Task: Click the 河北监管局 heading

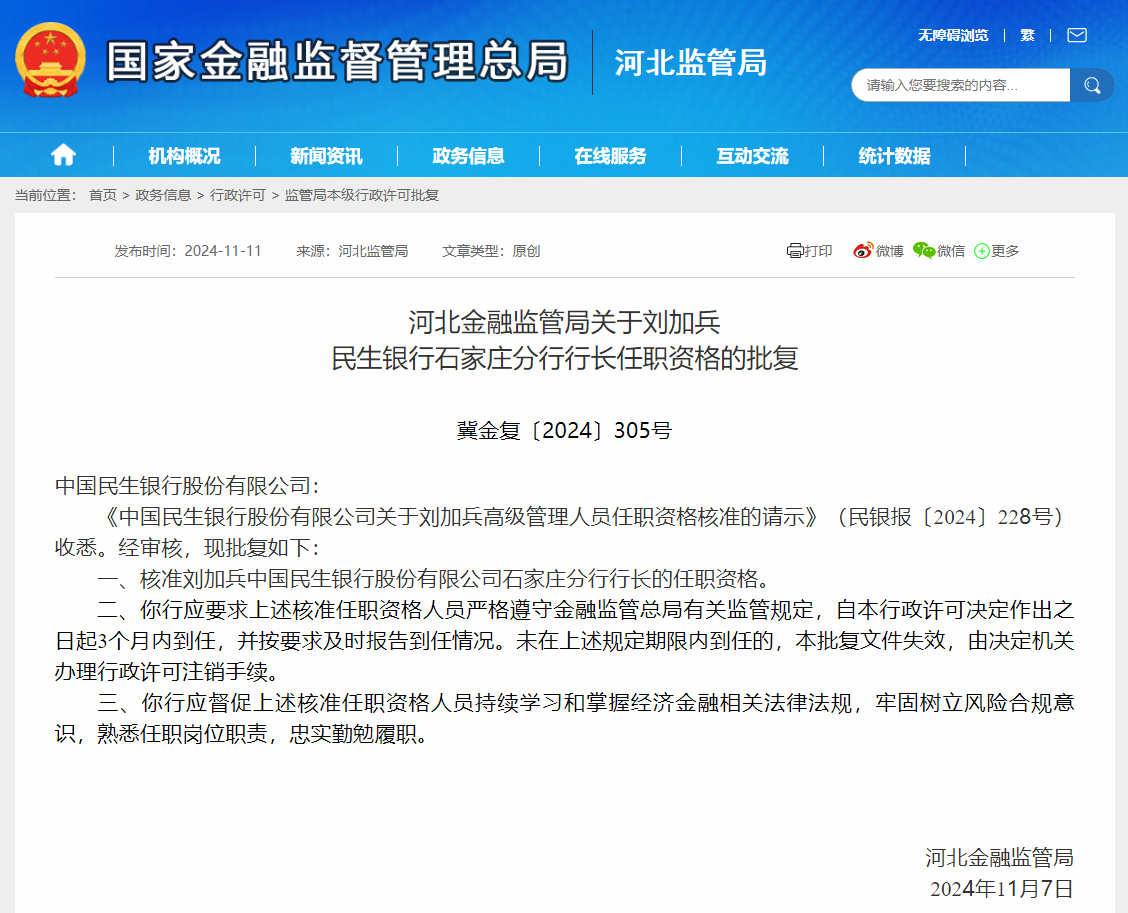Action: pos(691,63)
